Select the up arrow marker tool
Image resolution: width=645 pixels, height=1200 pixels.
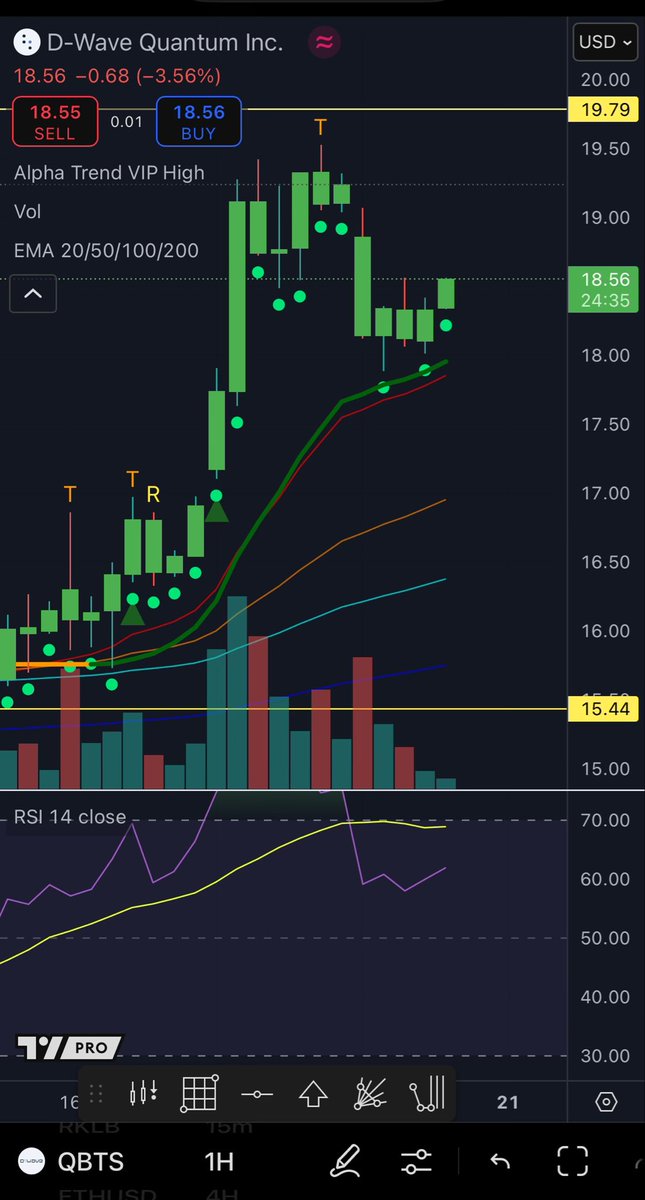(314, 1095)
